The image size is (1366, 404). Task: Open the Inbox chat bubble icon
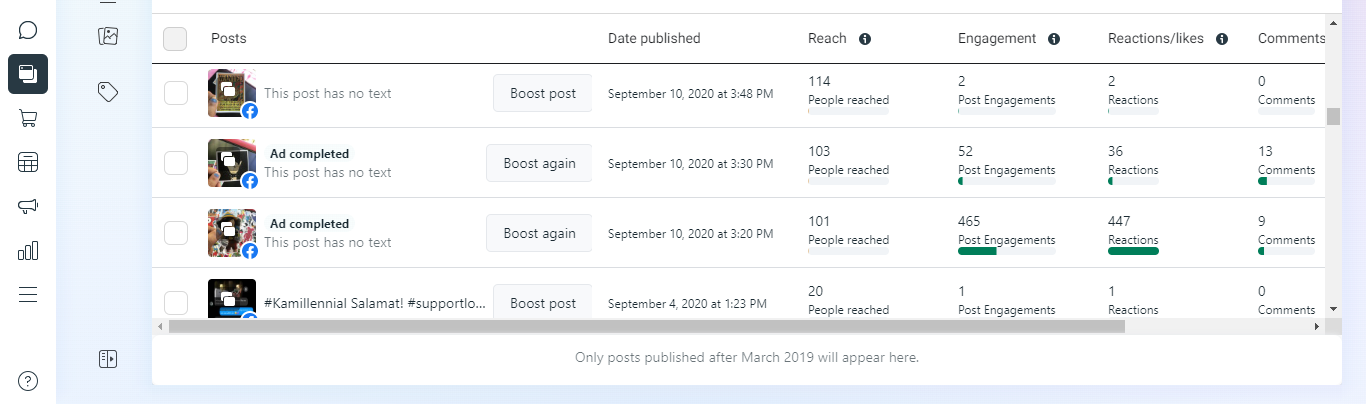[28, 30]
